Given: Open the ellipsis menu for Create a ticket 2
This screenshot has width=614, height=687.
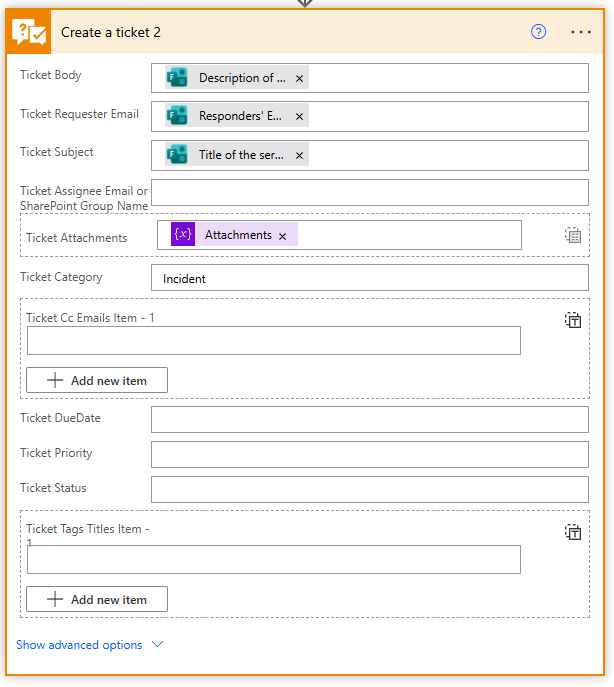Looking at the screenshot, I should click(x=581, y=32).
